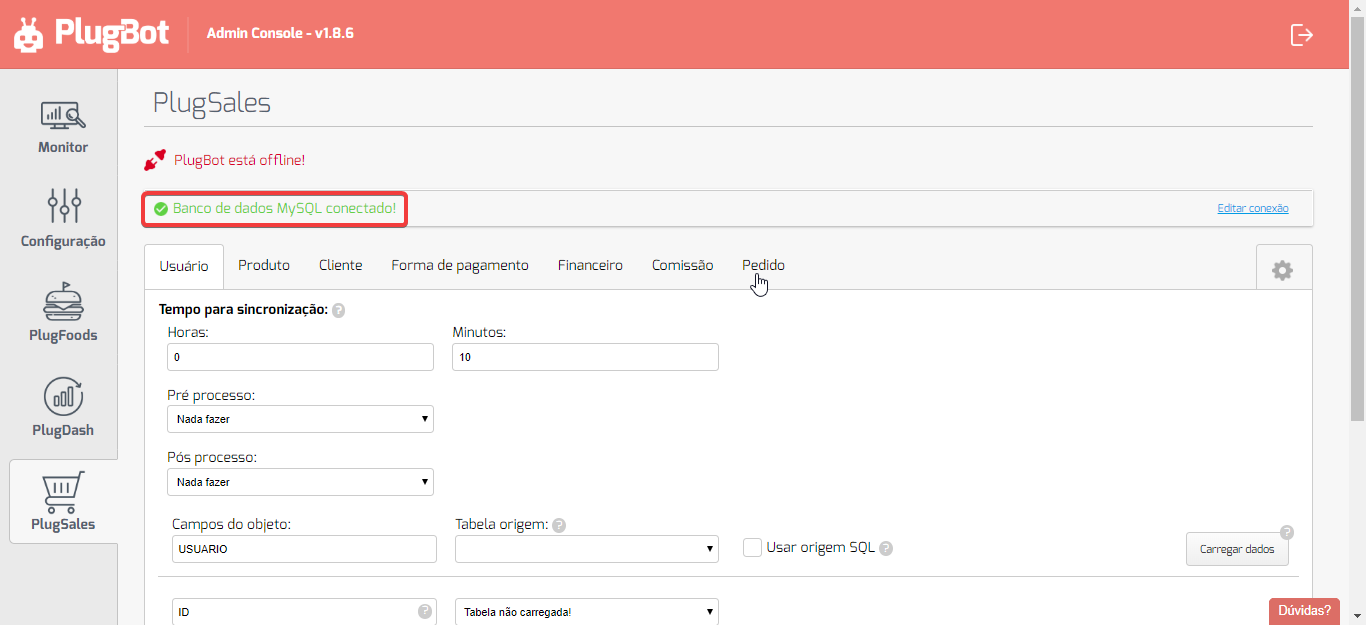This screenshot has width=1366, height=625.
Task: Click the Carregar dados button
Action: point(1237,549)
